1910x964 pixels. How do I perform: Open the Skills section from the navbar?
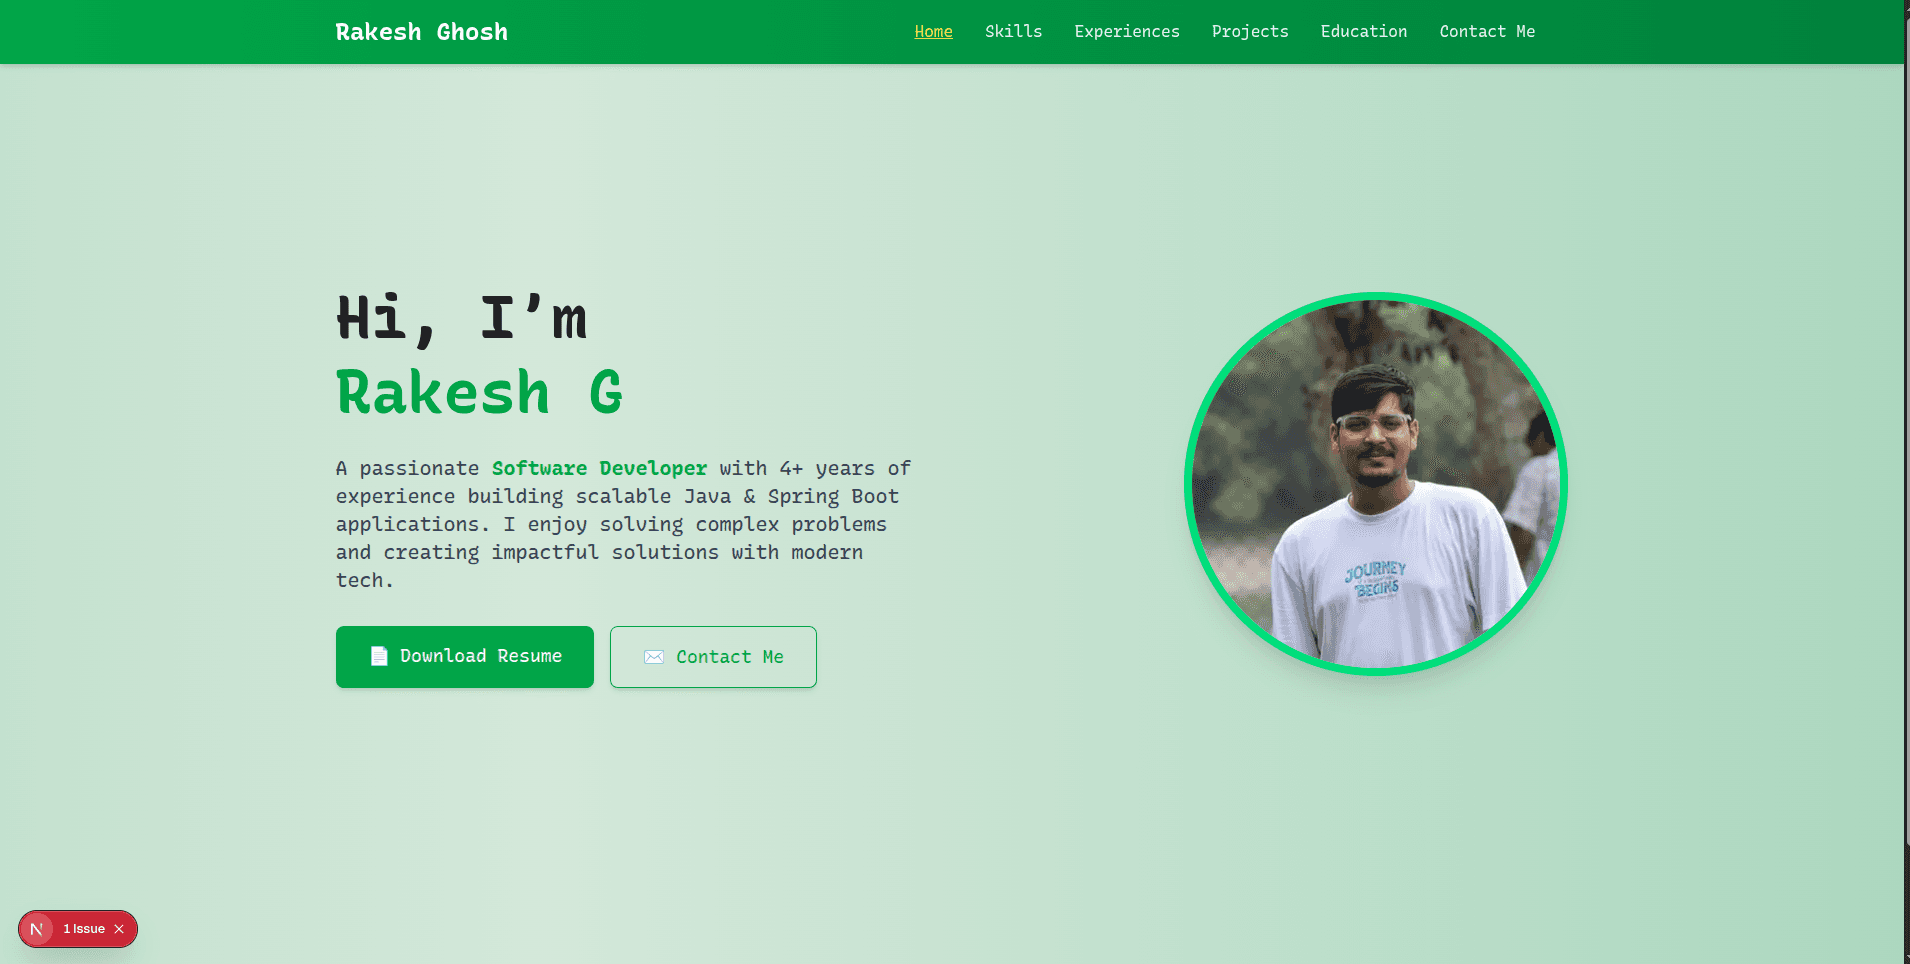pos(1013,31)
